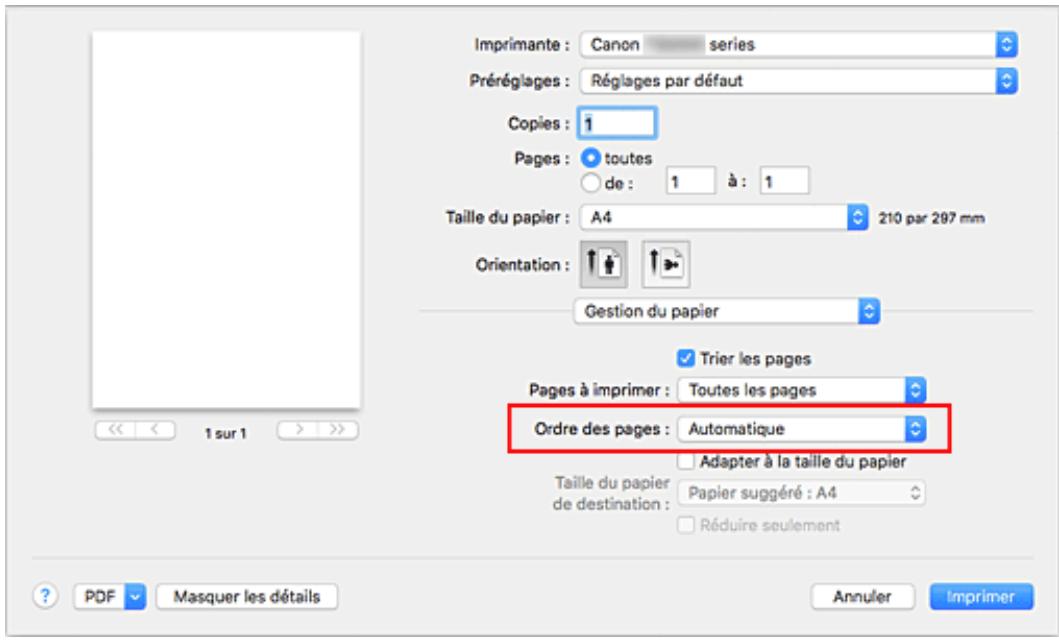1059x640 pixels.
Task: Click the '210 par 297 mm' size text
Action: [931, 218]
